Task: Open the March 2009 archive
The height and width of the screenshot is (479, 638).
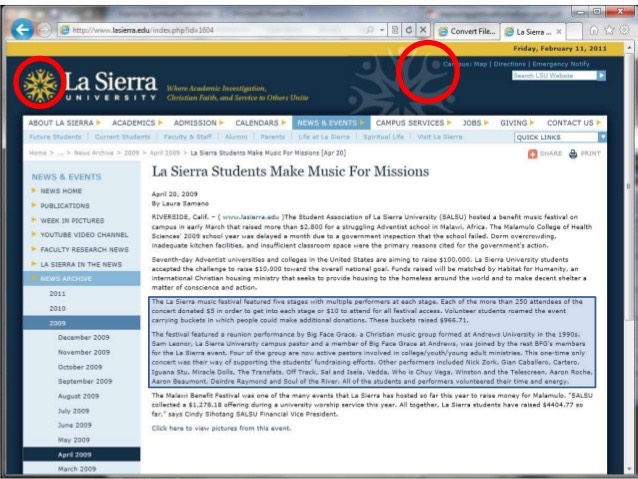Action: click(77, 469)
